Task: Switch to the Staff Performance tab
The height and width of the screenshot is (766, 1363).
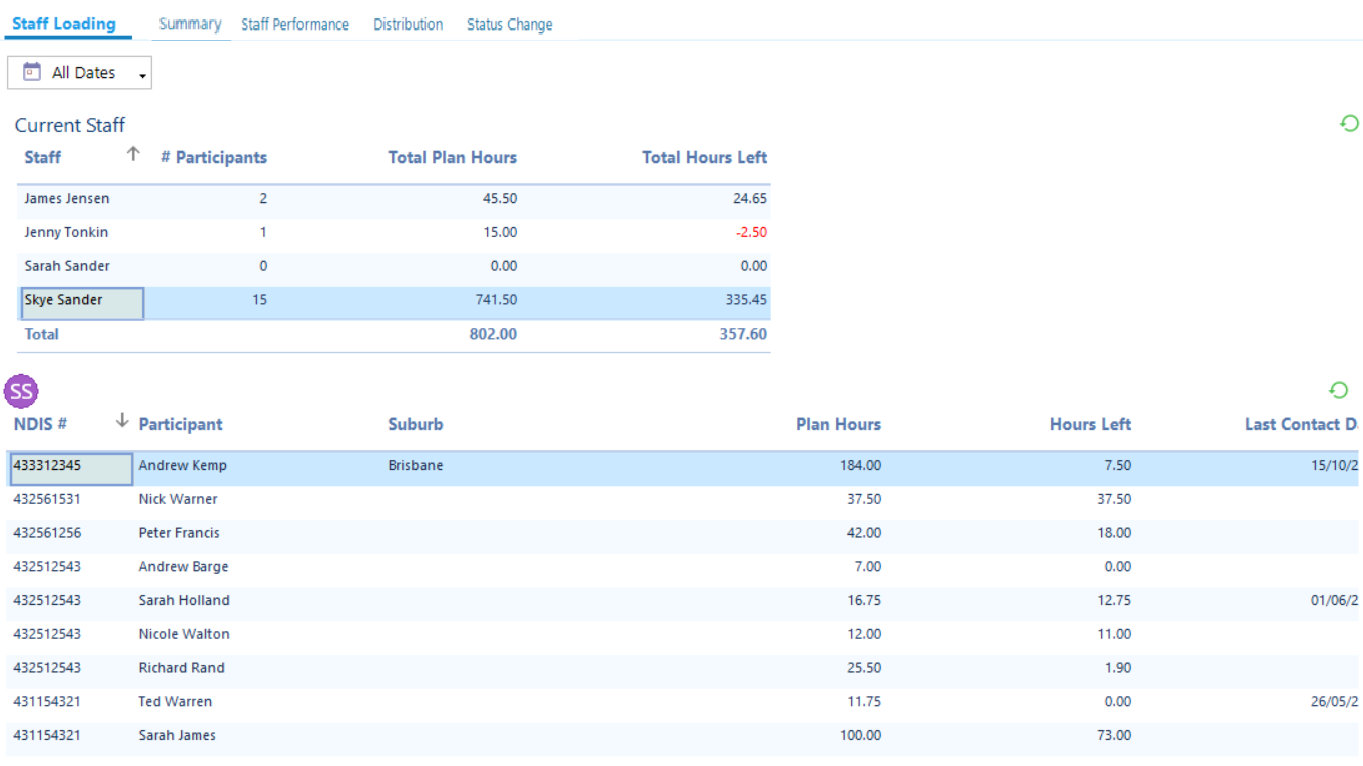Action: click(x=295, y=24)
